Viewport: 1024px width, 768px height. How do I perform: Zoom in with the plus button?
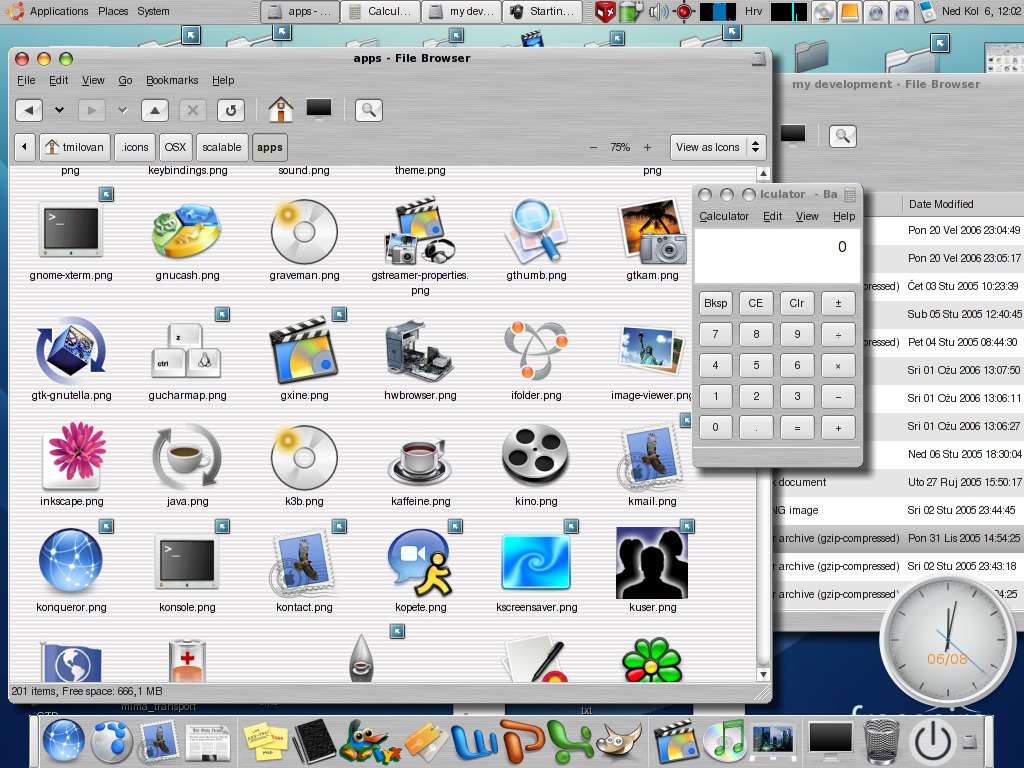647,148
